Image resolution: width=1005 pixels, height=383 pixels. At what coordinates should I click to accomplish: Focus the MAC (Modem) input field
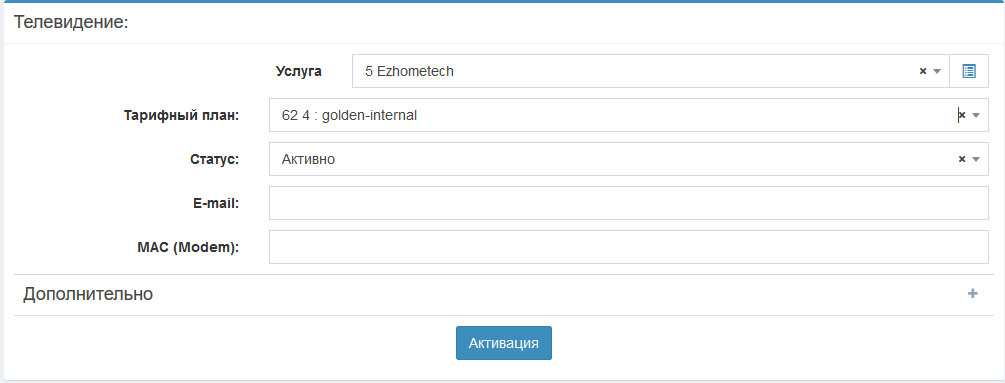[629, 247]
